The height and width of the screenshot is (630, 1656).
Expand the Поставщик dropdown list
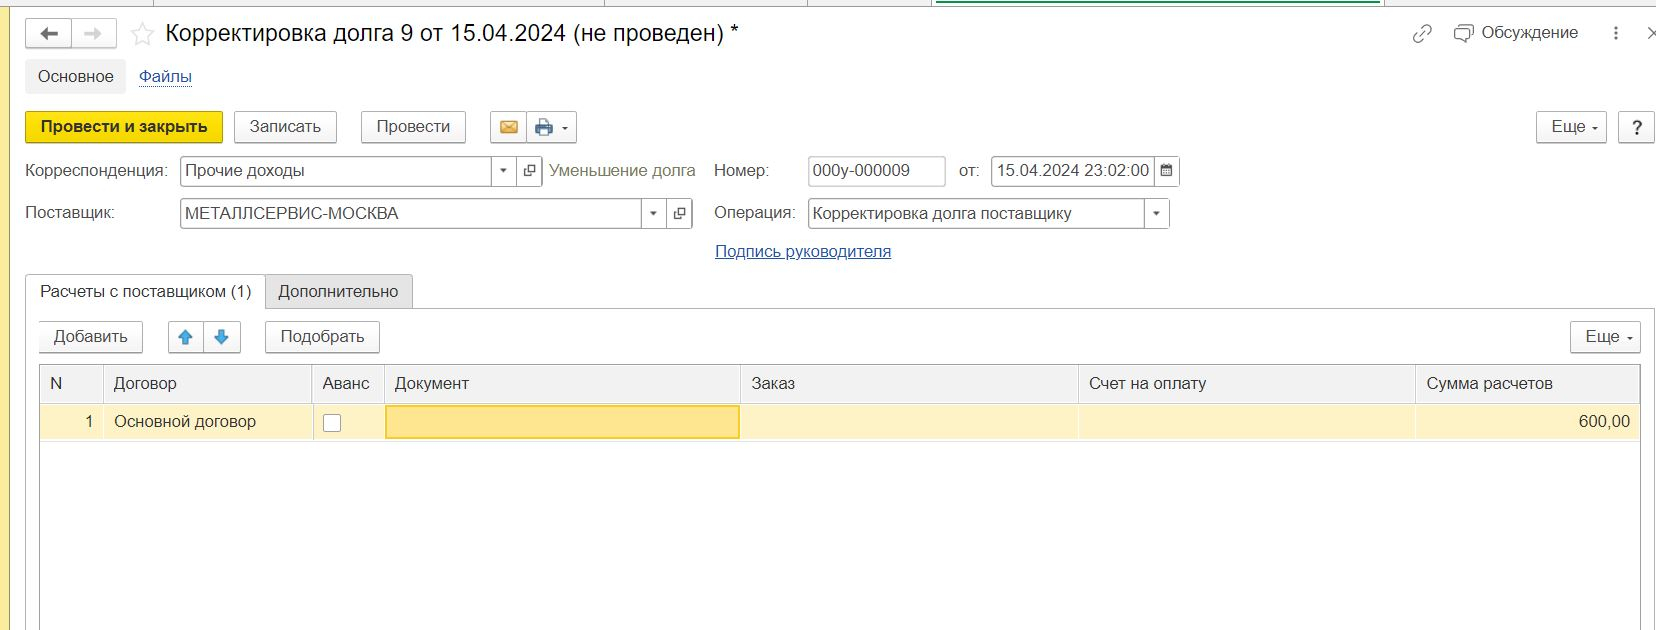tap(654, 214)
